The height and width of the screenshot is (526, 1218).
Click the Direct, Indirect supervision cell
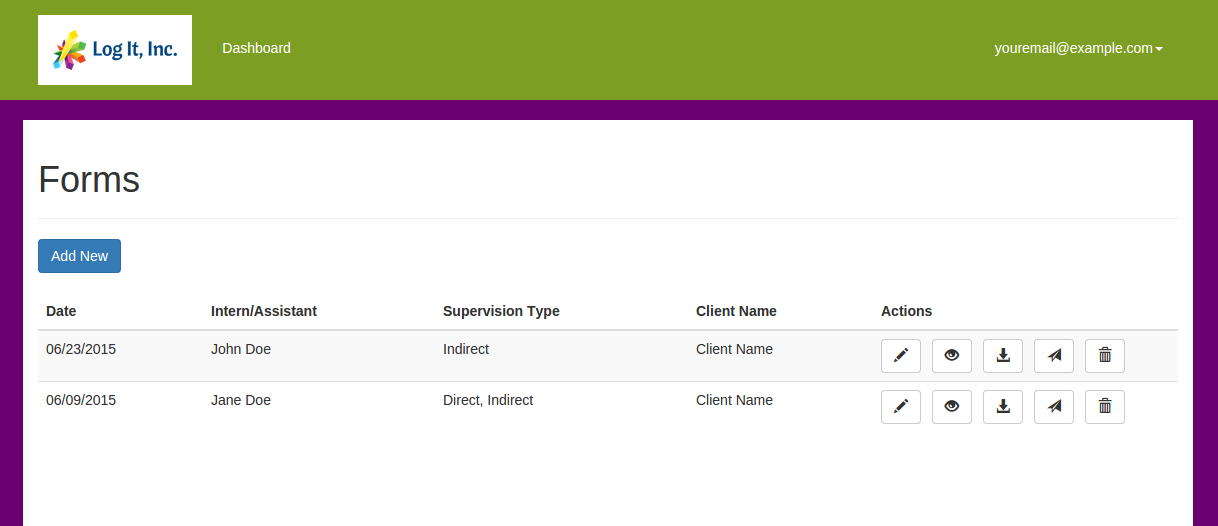488,400
